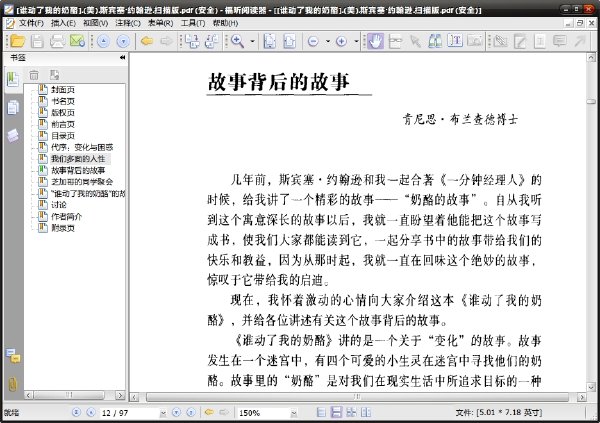Go to the previous page using the toolbar up arrow
The width and height of the screenshot is (600, 423).
coord(103,41)
